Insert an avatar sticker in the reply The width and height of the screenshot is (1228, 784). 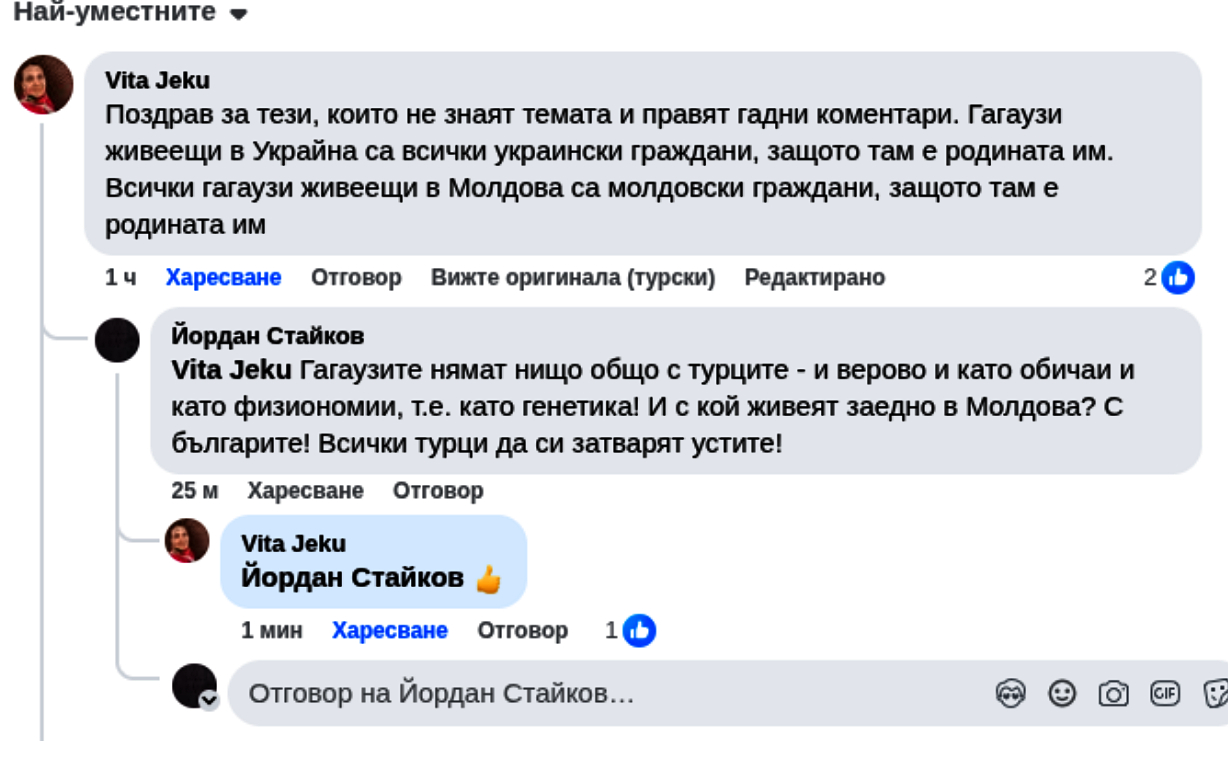pos(1011,693)
